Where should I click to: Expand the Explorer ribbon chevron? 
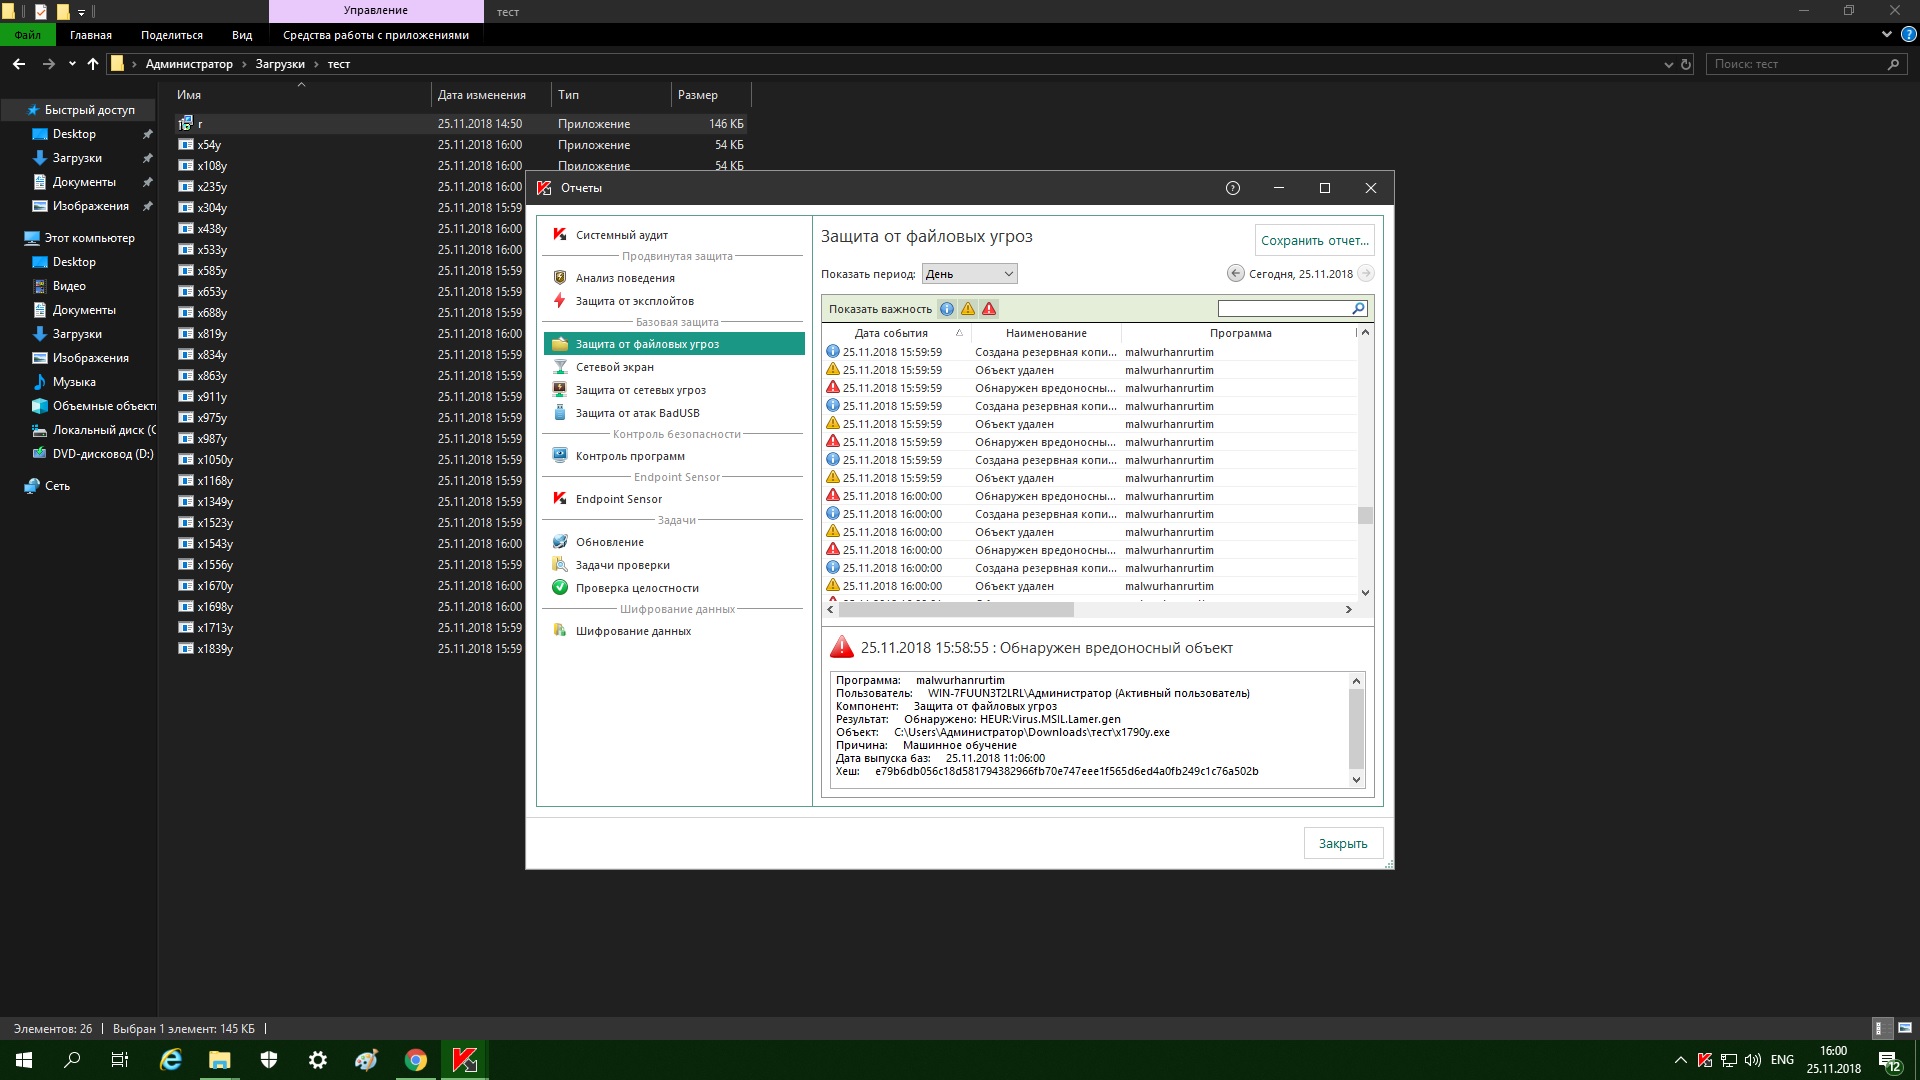[x=1886, y=34]
